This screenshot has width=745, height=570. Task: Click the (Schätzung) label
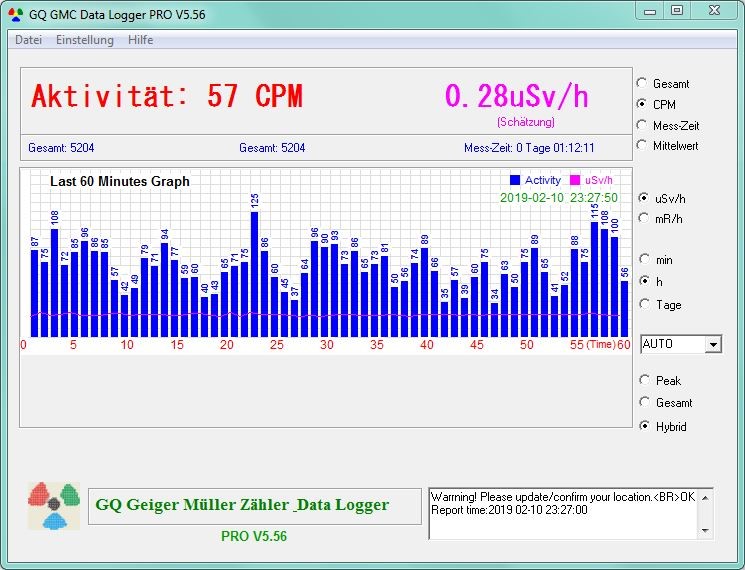pos(526,122)
